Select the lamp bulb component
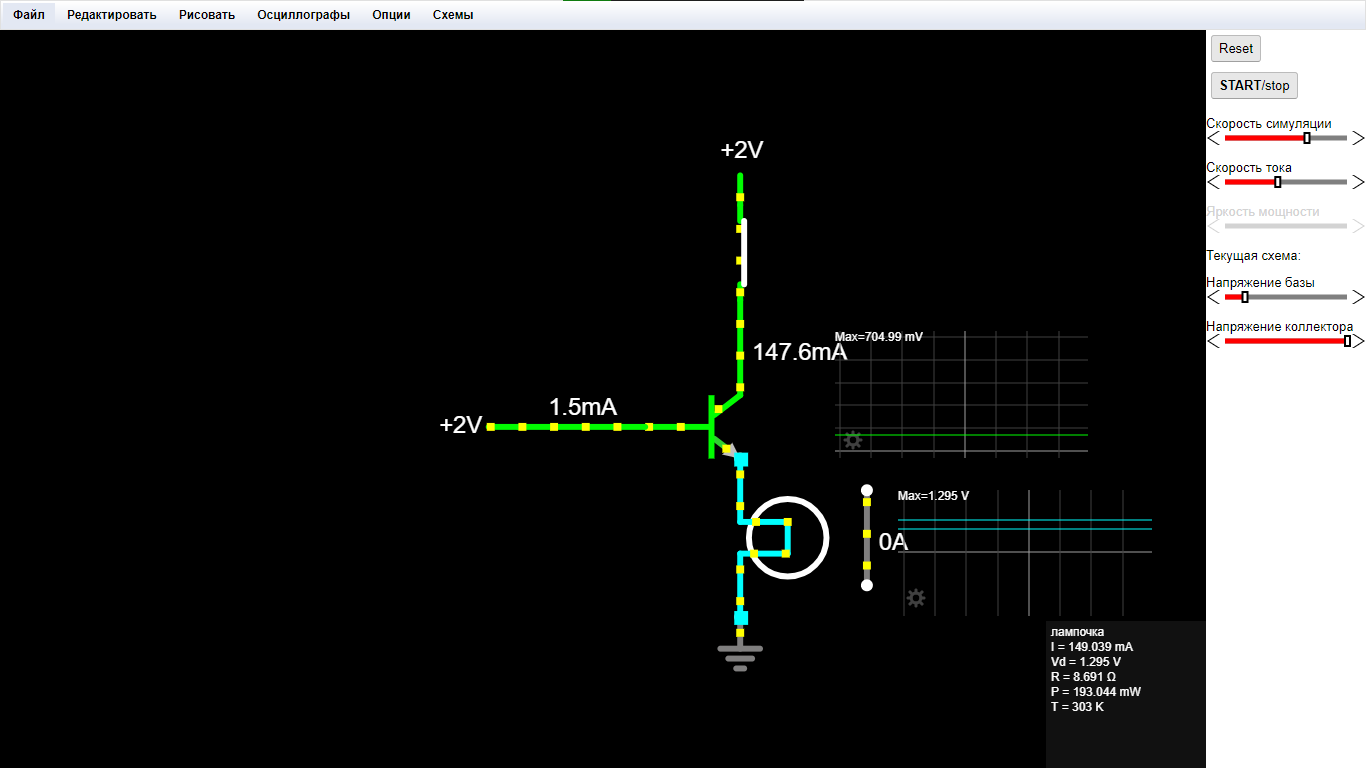Image resolution: width=1366 pixels, height=768 pixels. 788,538
